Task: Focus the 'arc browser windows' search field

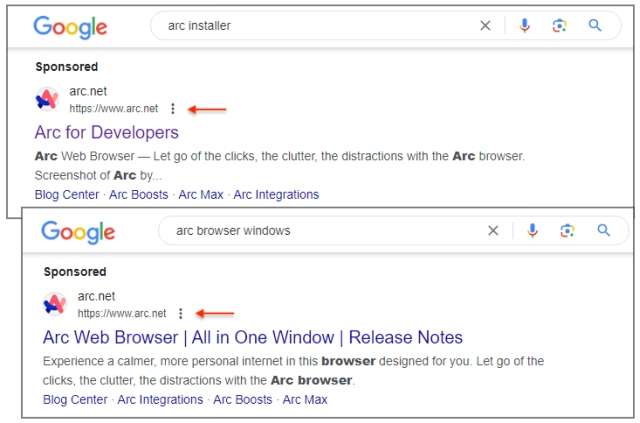Action: click(x=320, y=231)
